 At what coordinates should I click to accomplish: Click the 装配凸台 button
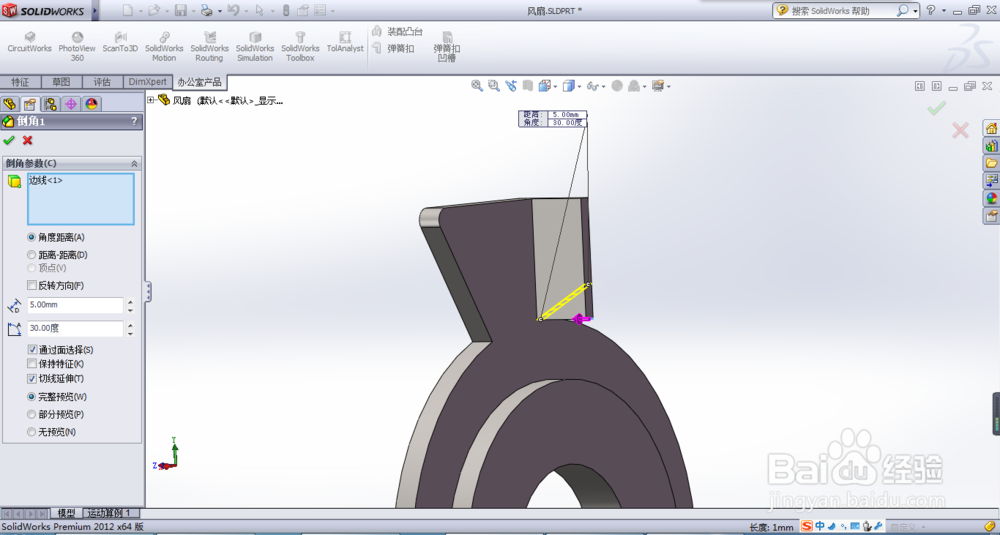398,31
